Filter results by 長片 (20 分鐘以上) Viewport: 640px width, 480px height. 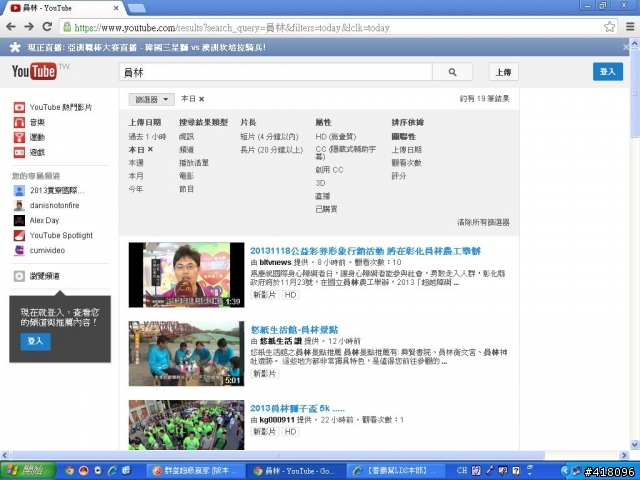[x=272, y=150]
